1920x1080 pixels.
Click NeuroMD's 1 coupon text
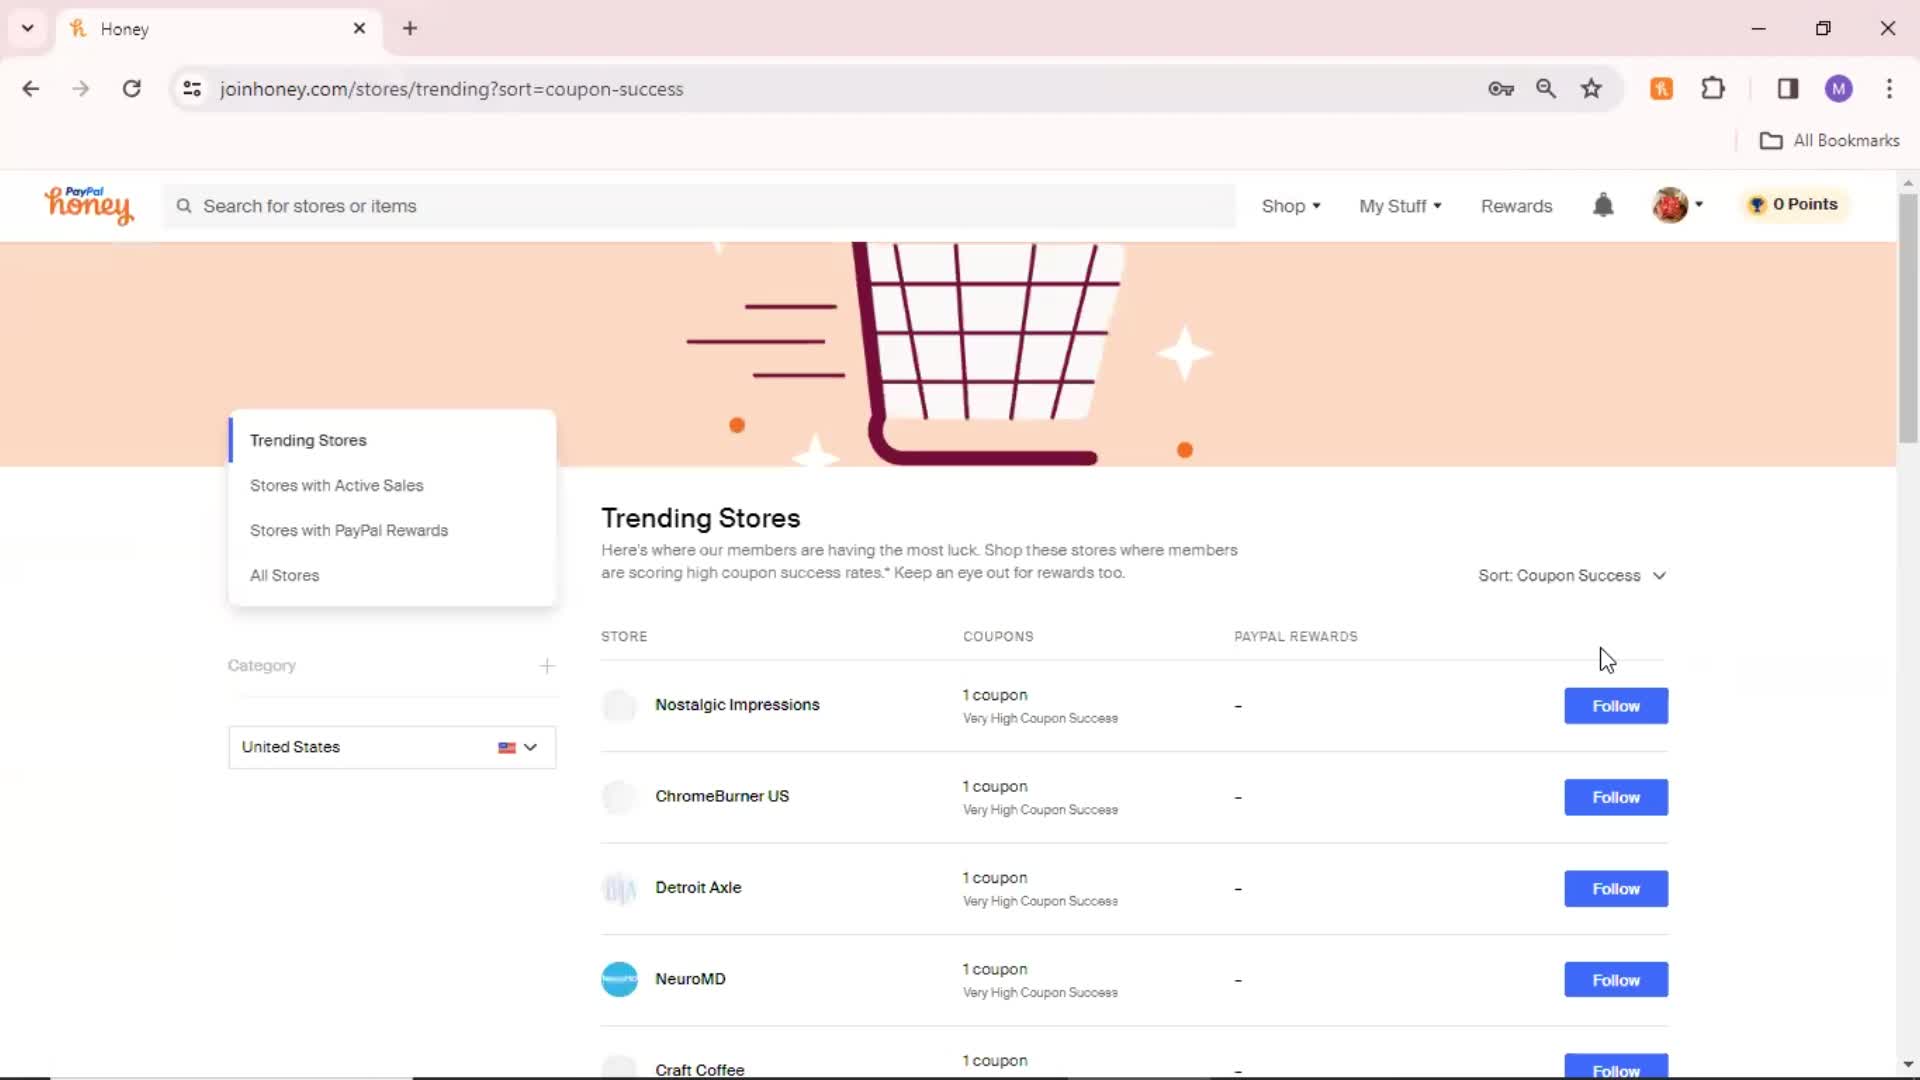[x=995, y=970]
